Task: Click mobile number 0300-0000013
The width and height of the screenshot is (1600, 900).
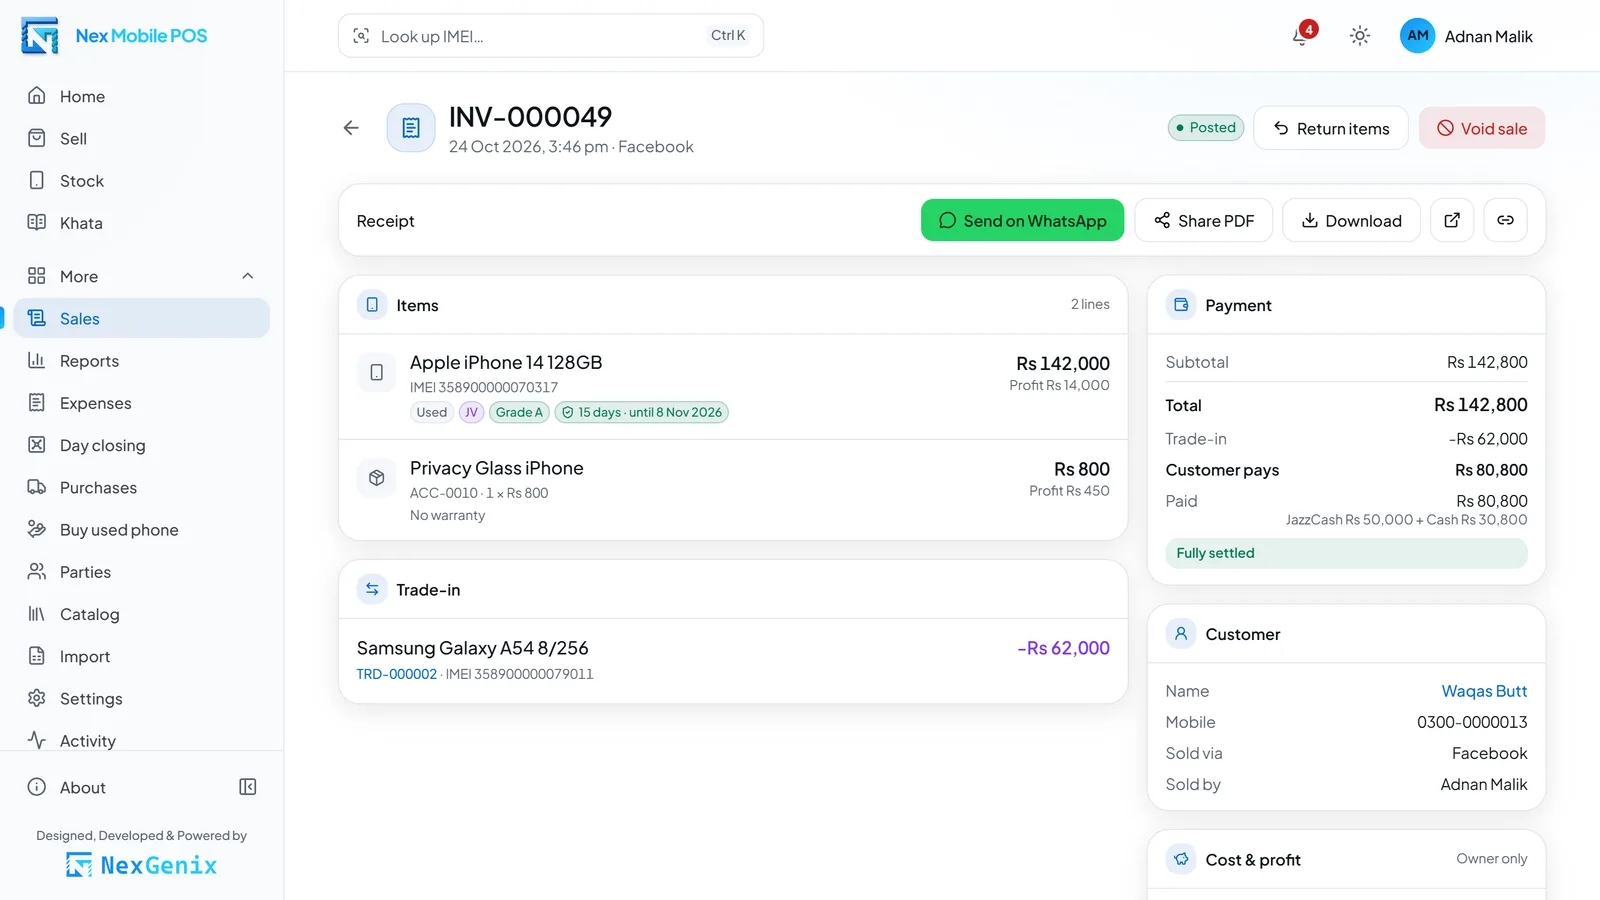Action: [1472, 722]
